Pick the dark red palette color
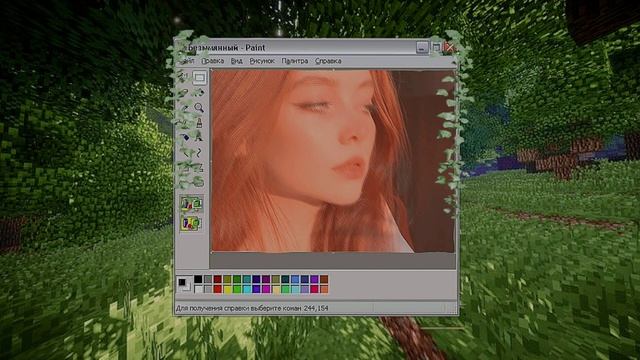This screenshot has width=640, height=360. [218, 279]
